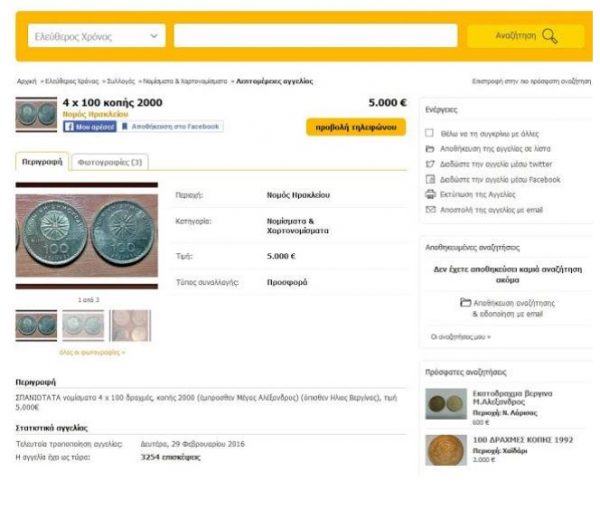Click the Twitter share icon
Viewport: 600px width, 519px height.
coord(430,164)
